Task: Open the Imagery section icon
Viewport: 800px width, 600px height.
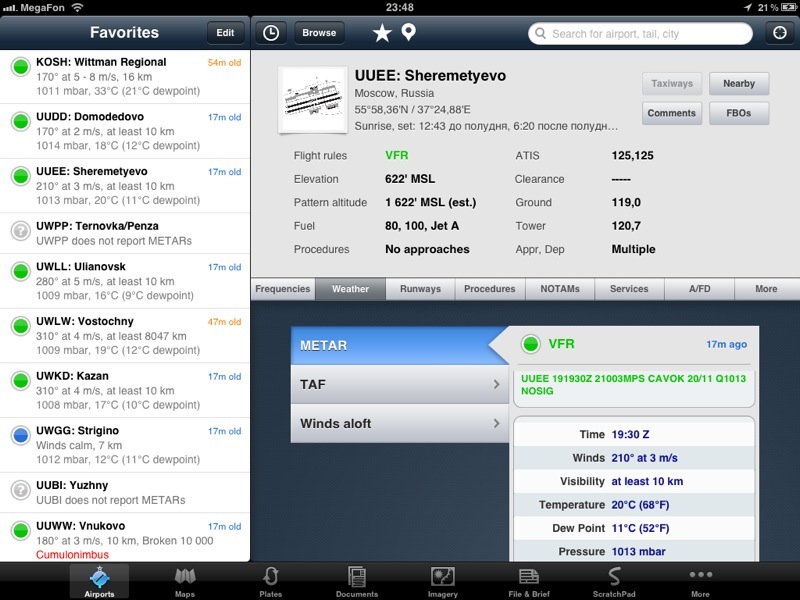Action: [x=443, y=581]
